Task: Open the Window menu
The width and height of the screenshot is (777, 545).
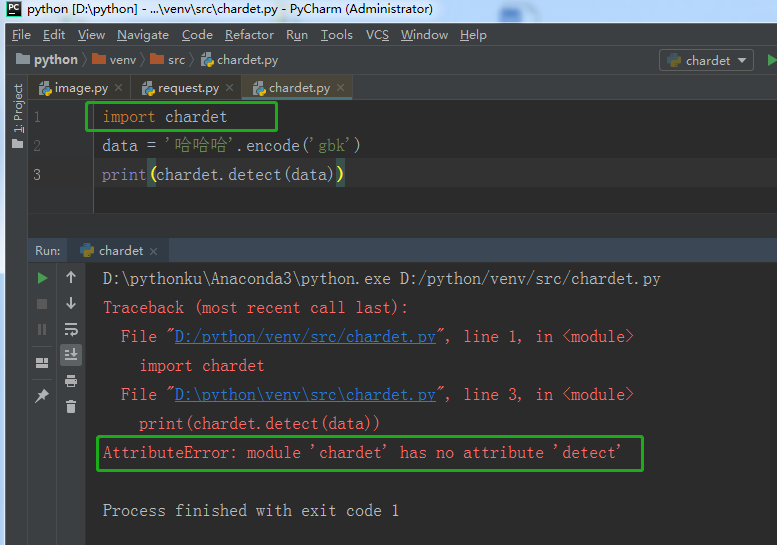Action: pos(424,35)
